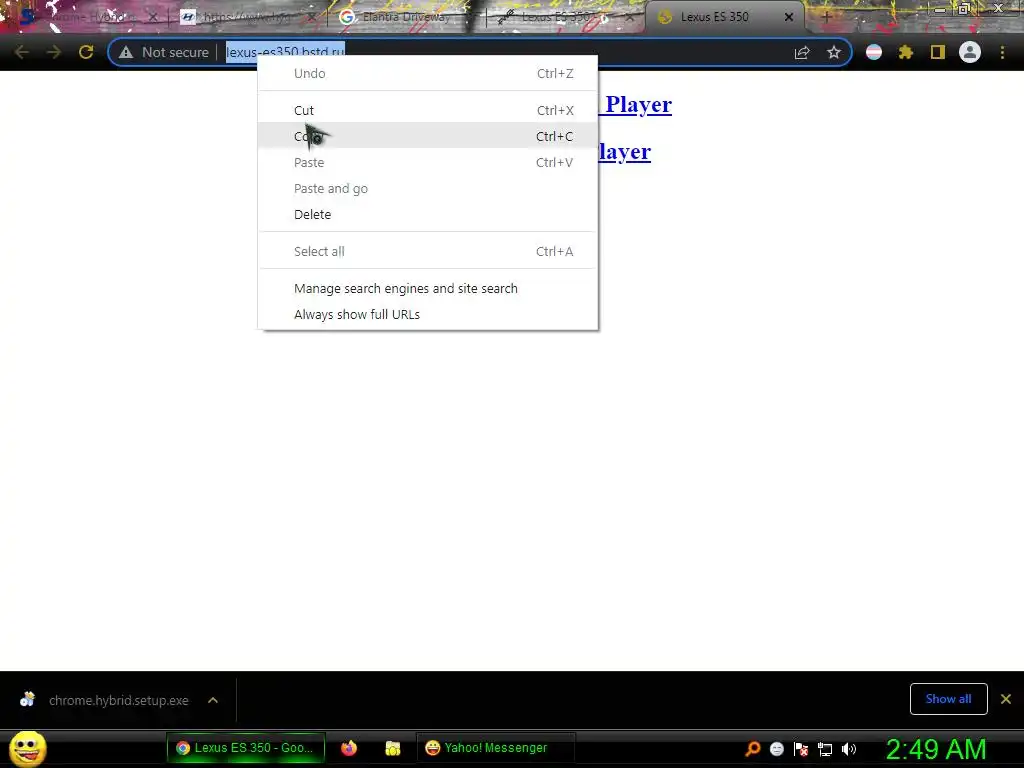Bookmark this page with the star icon
Viewport: 1024px width, 768px height.
(x=834, y=52)
